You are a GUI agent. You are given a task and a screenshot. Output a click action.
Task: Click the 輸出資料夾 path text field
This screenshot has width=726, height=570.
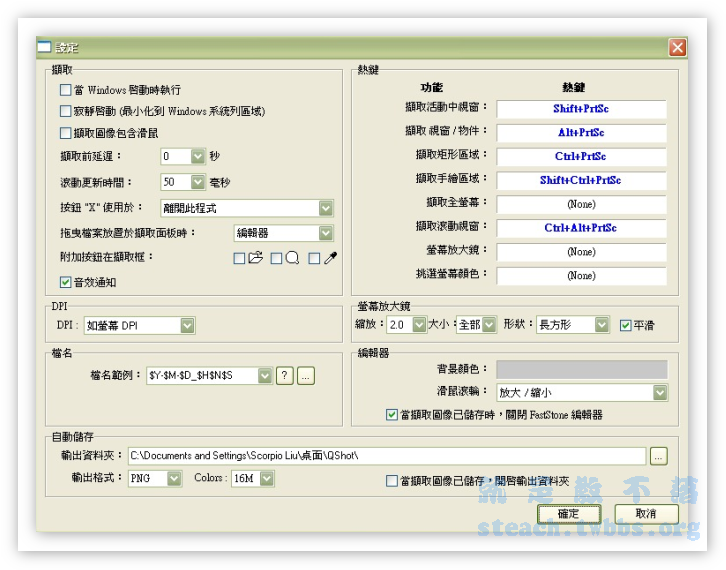385,456
